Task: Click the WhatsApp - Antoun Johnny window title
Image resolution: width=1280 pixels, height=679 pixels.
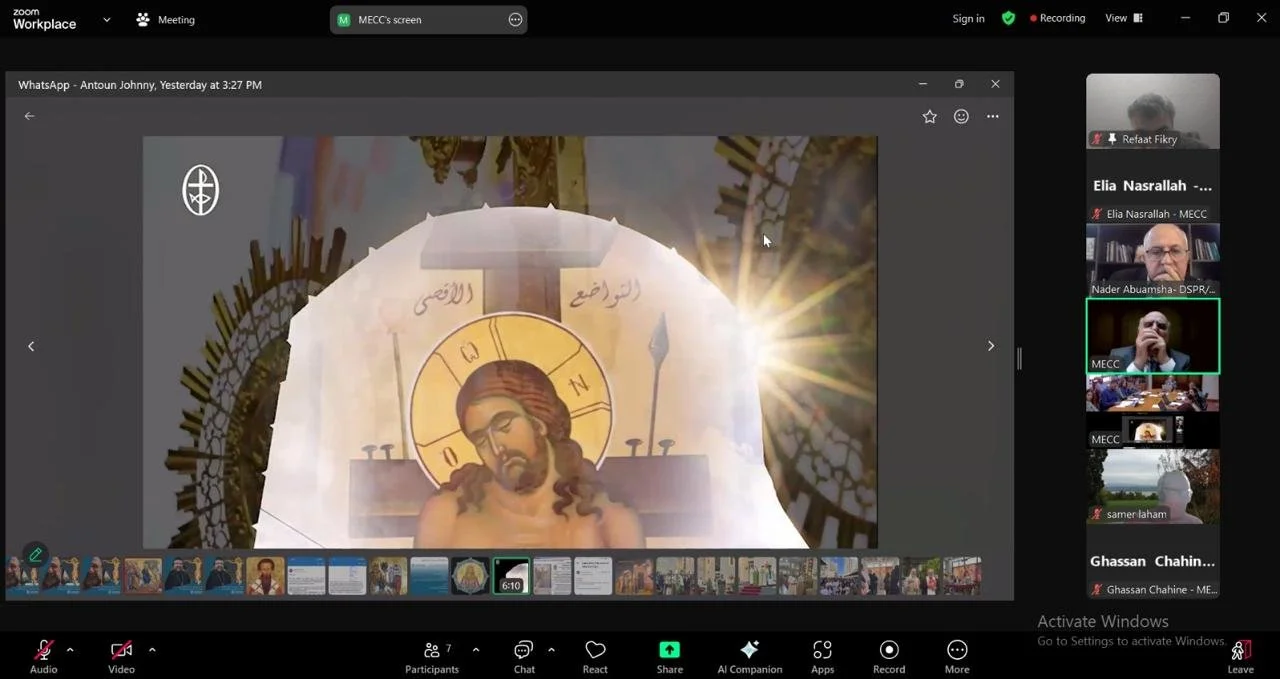Action: (140, 85)
